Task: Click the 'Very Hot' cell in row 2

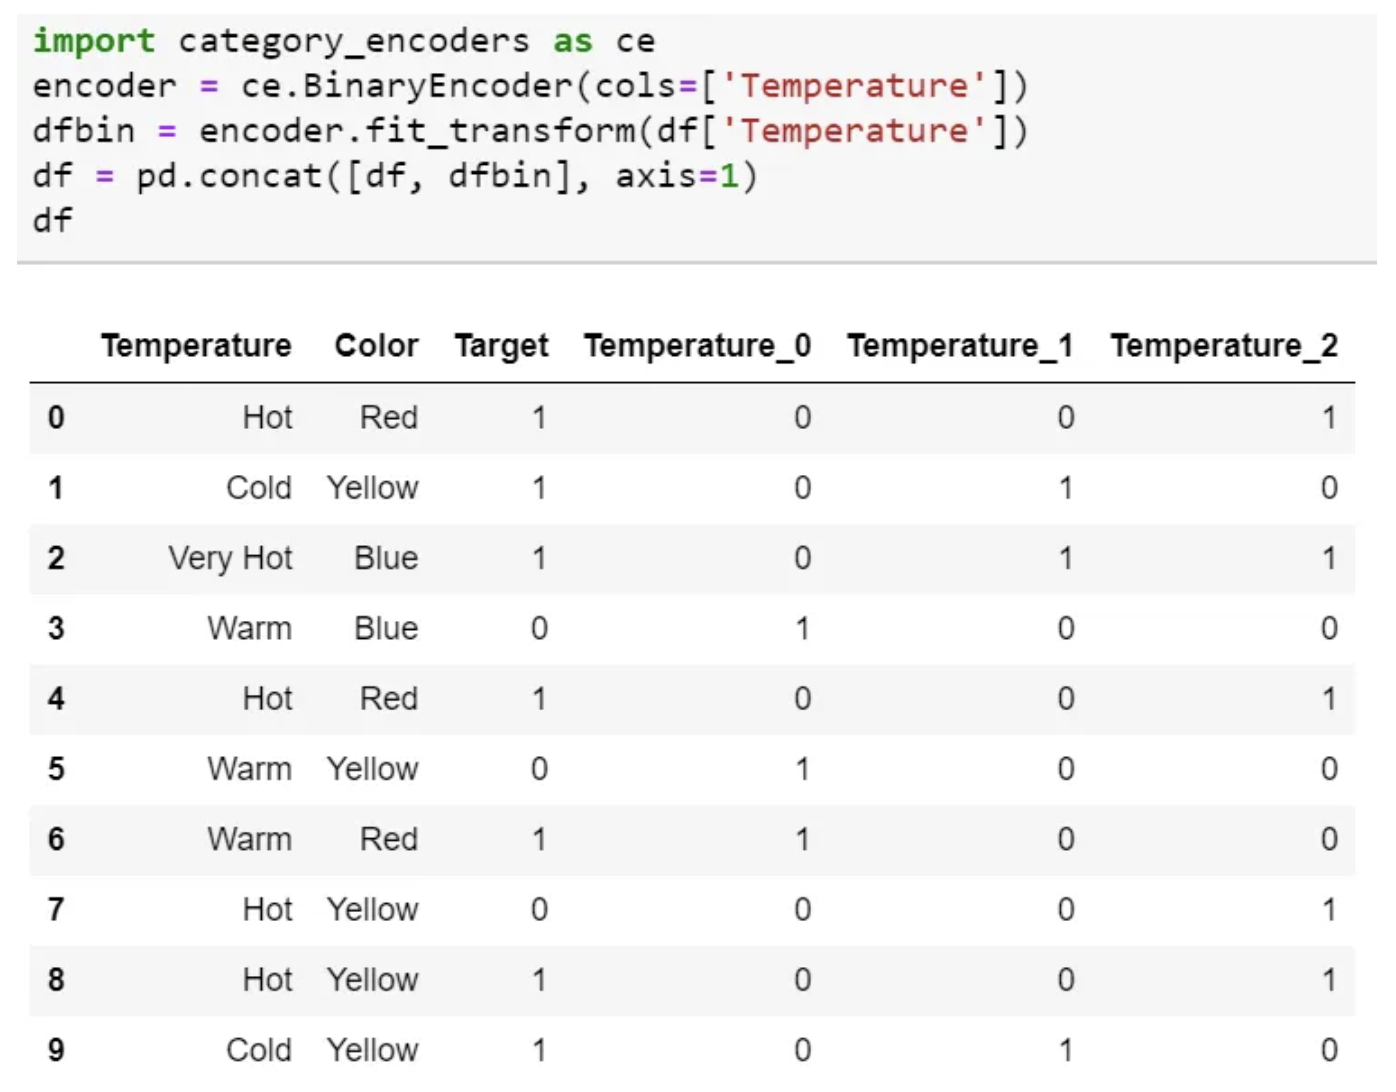Action: coord(230,558)
